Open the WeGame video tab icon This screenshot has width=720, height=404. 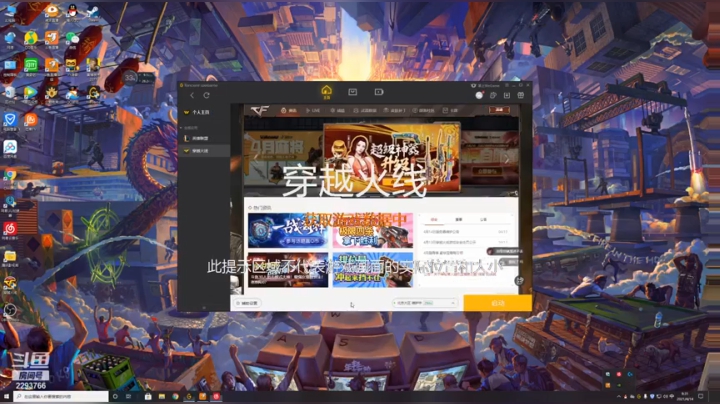point(379,92)
